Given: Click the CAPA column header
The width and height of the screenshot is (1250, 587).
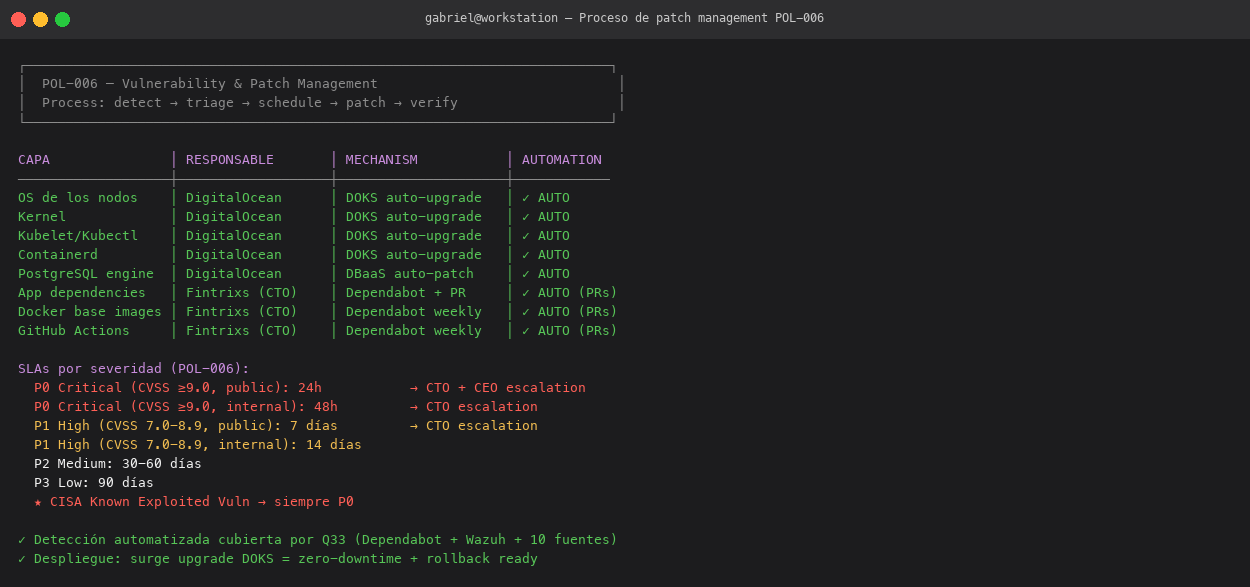Looking at the screenshot, I should click(34, 160).
